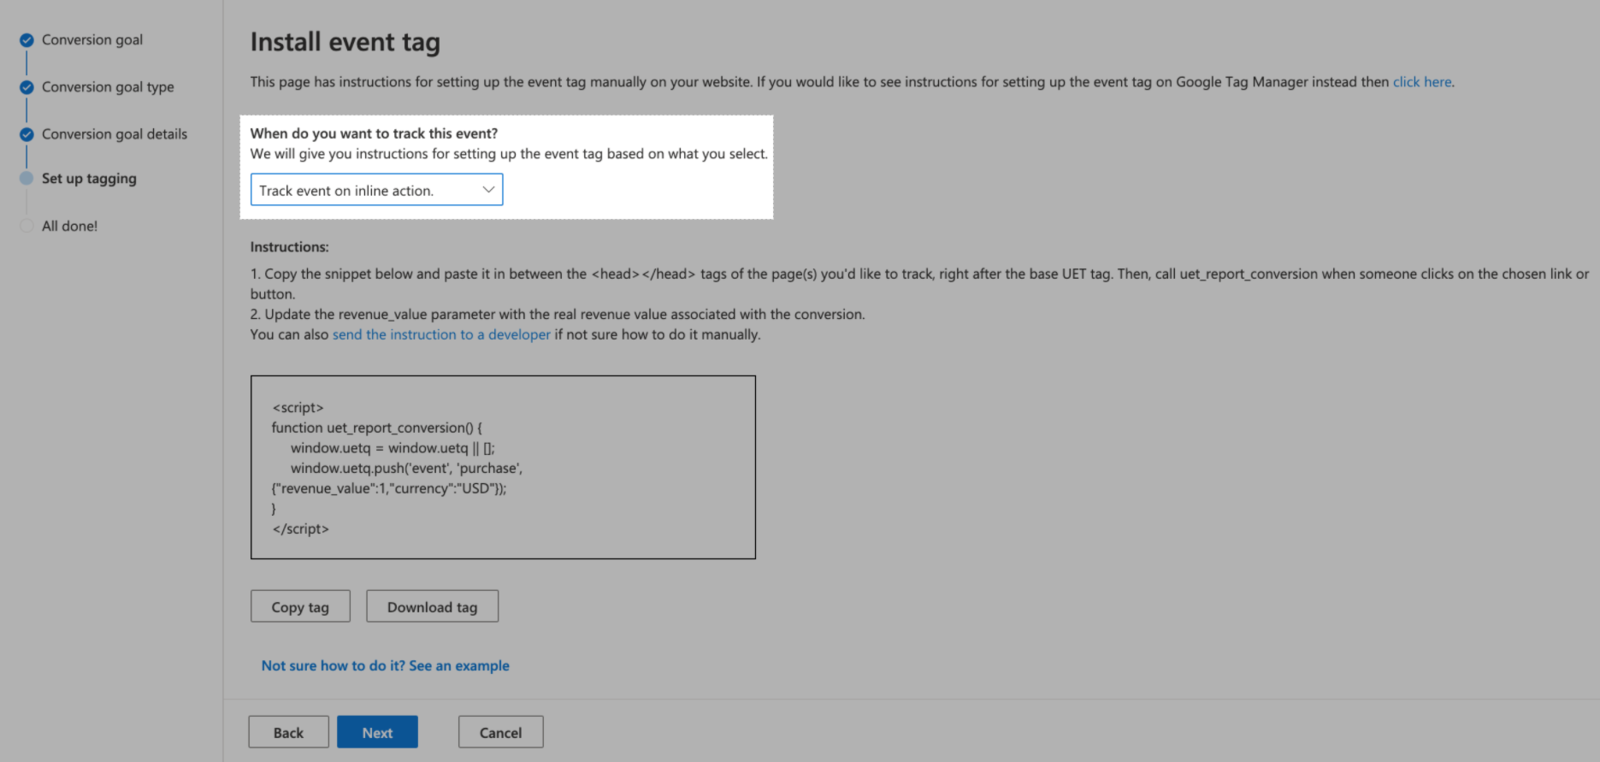Click the chevron arrow of the tracking dropdown

coord(488,190)
